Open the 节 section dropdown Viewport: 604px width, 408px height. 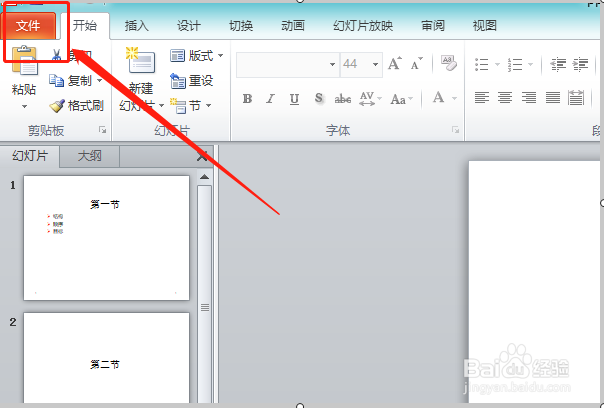click(x=191, y=105)
